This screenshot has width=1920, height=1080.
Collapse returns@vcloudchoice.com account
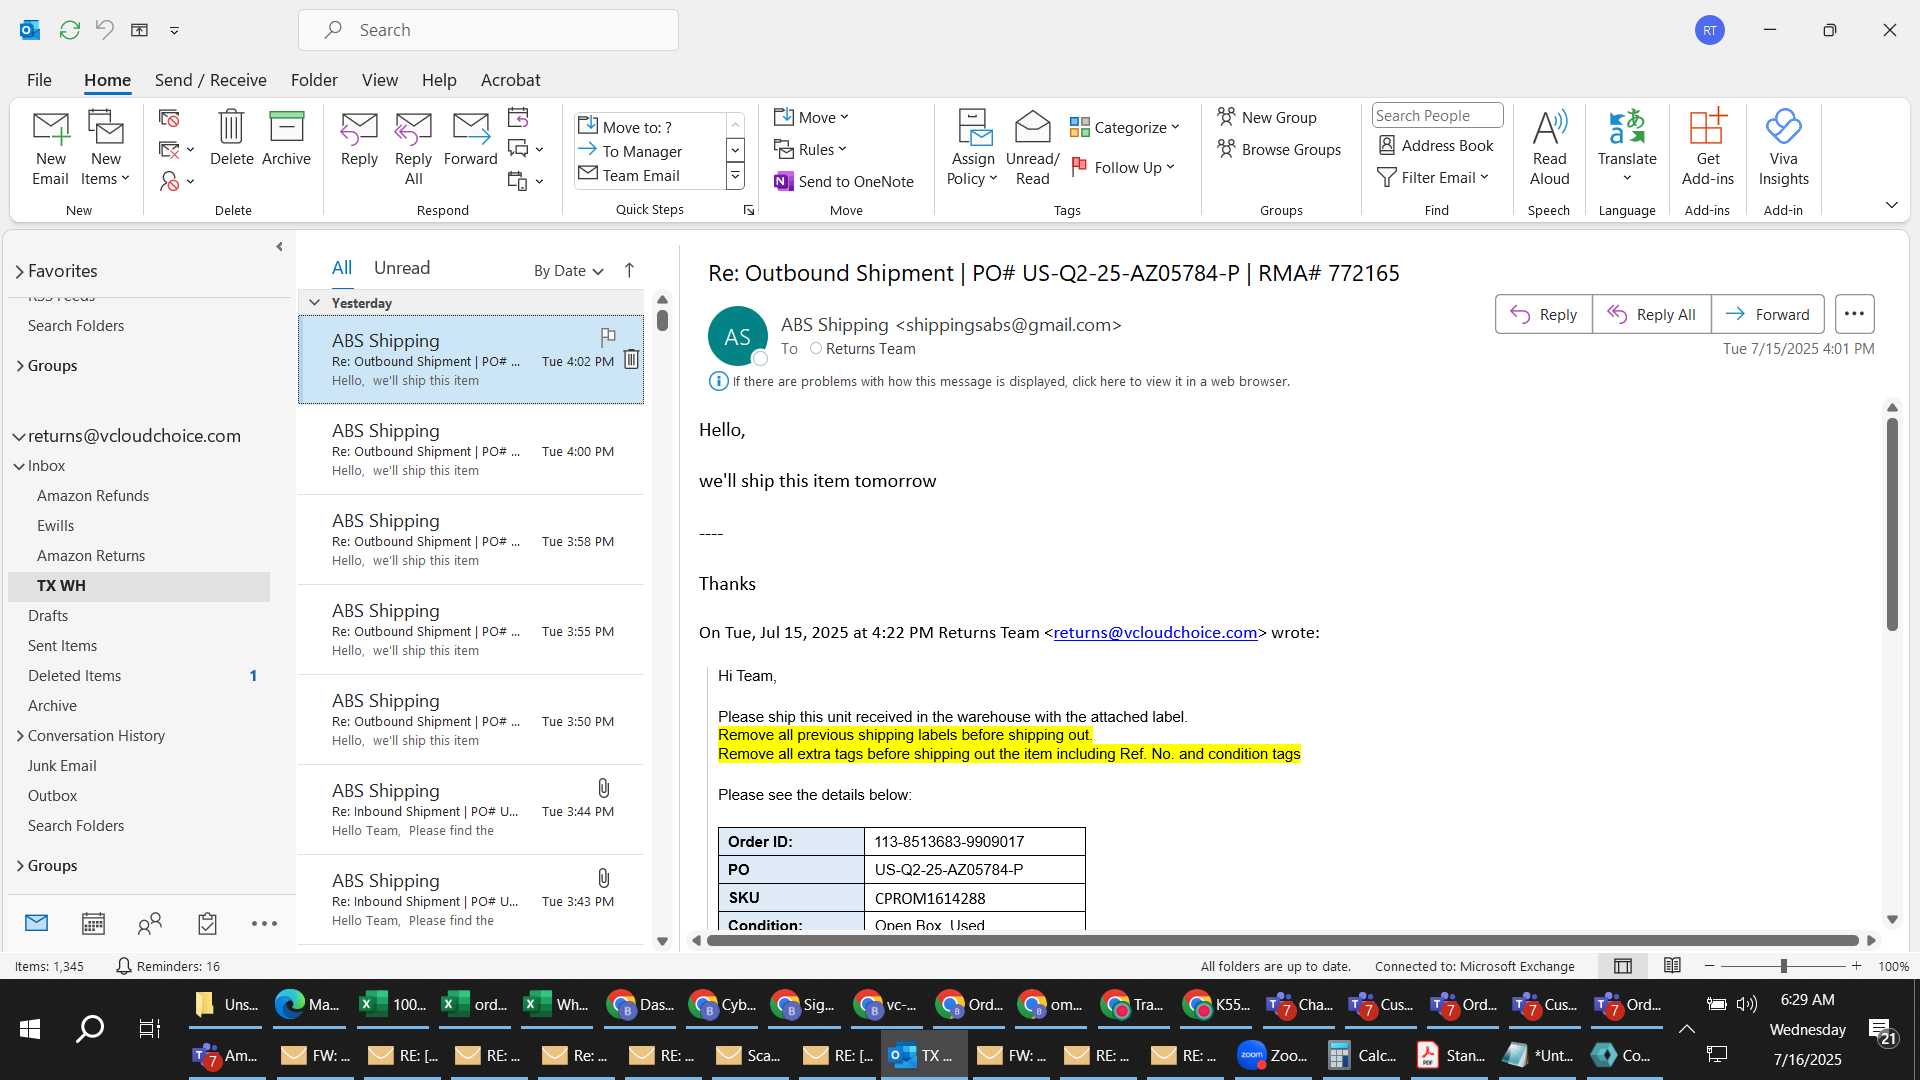click(18, 436)
